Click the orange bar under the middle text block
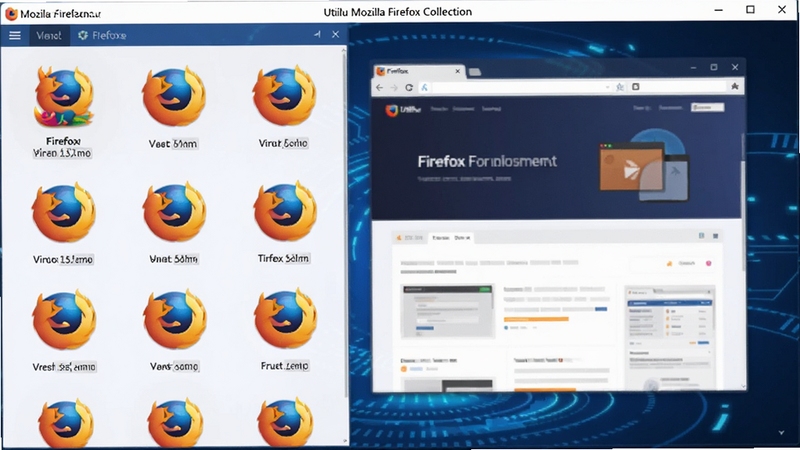800x450 pixels. (536, 319)
